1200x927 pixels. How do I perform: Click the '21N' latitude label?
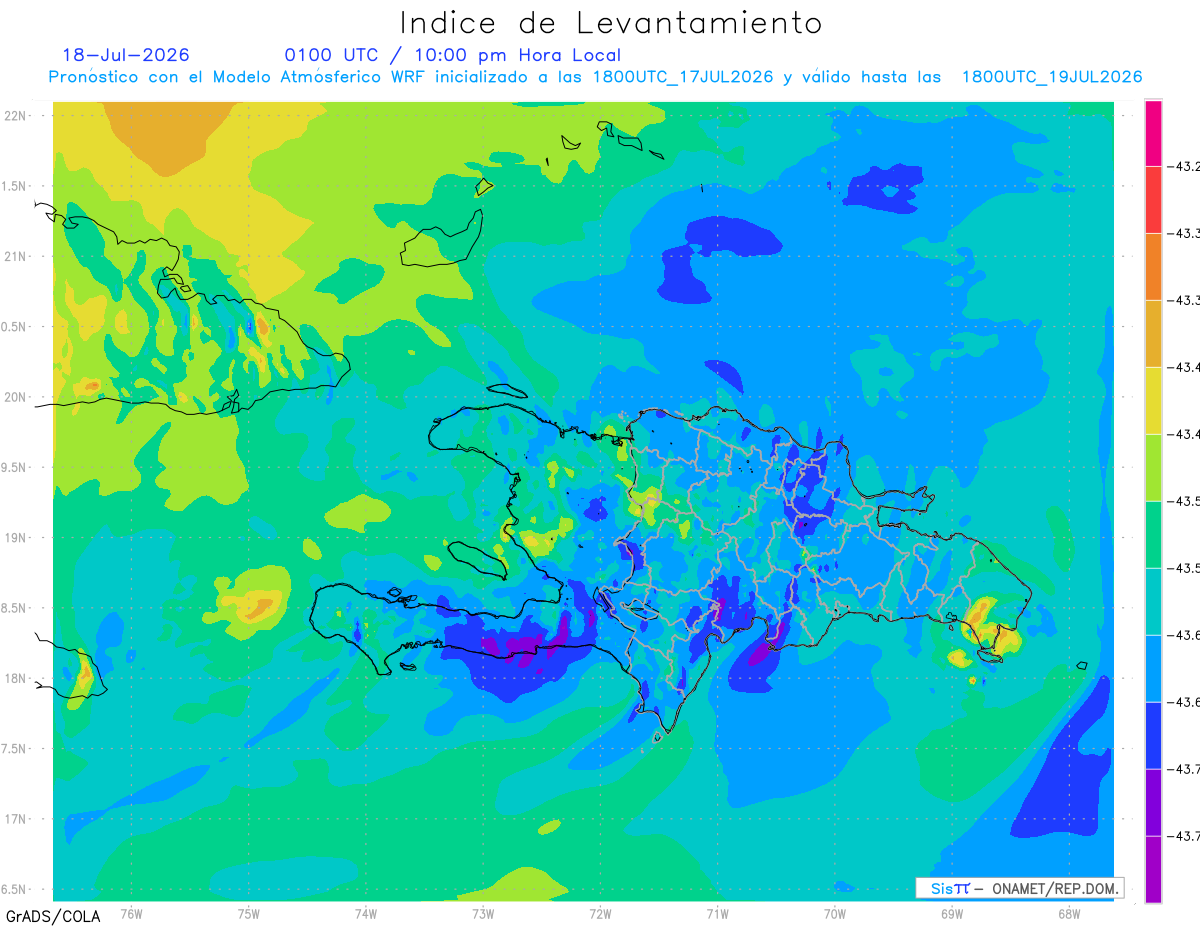pos(17,256)
